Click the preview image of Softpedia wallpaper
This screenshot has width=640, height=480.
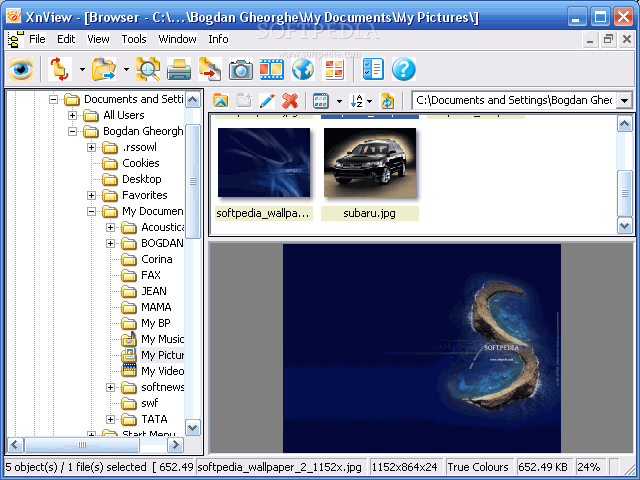pos(422,348)
